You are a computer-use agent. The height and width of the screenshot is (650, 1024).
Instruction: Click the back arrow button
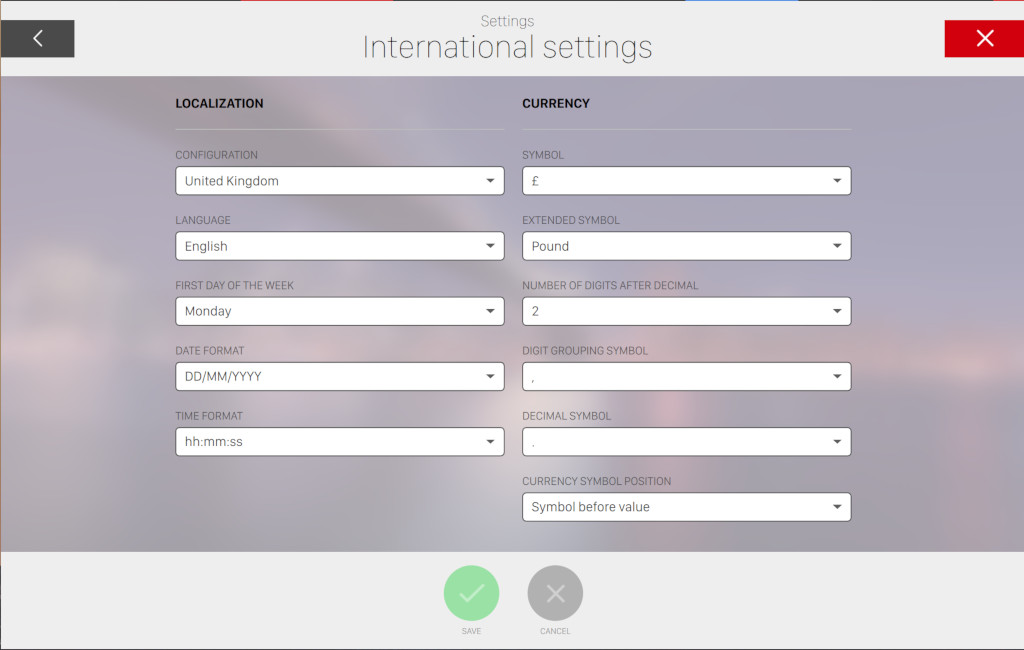click(38, 39)
